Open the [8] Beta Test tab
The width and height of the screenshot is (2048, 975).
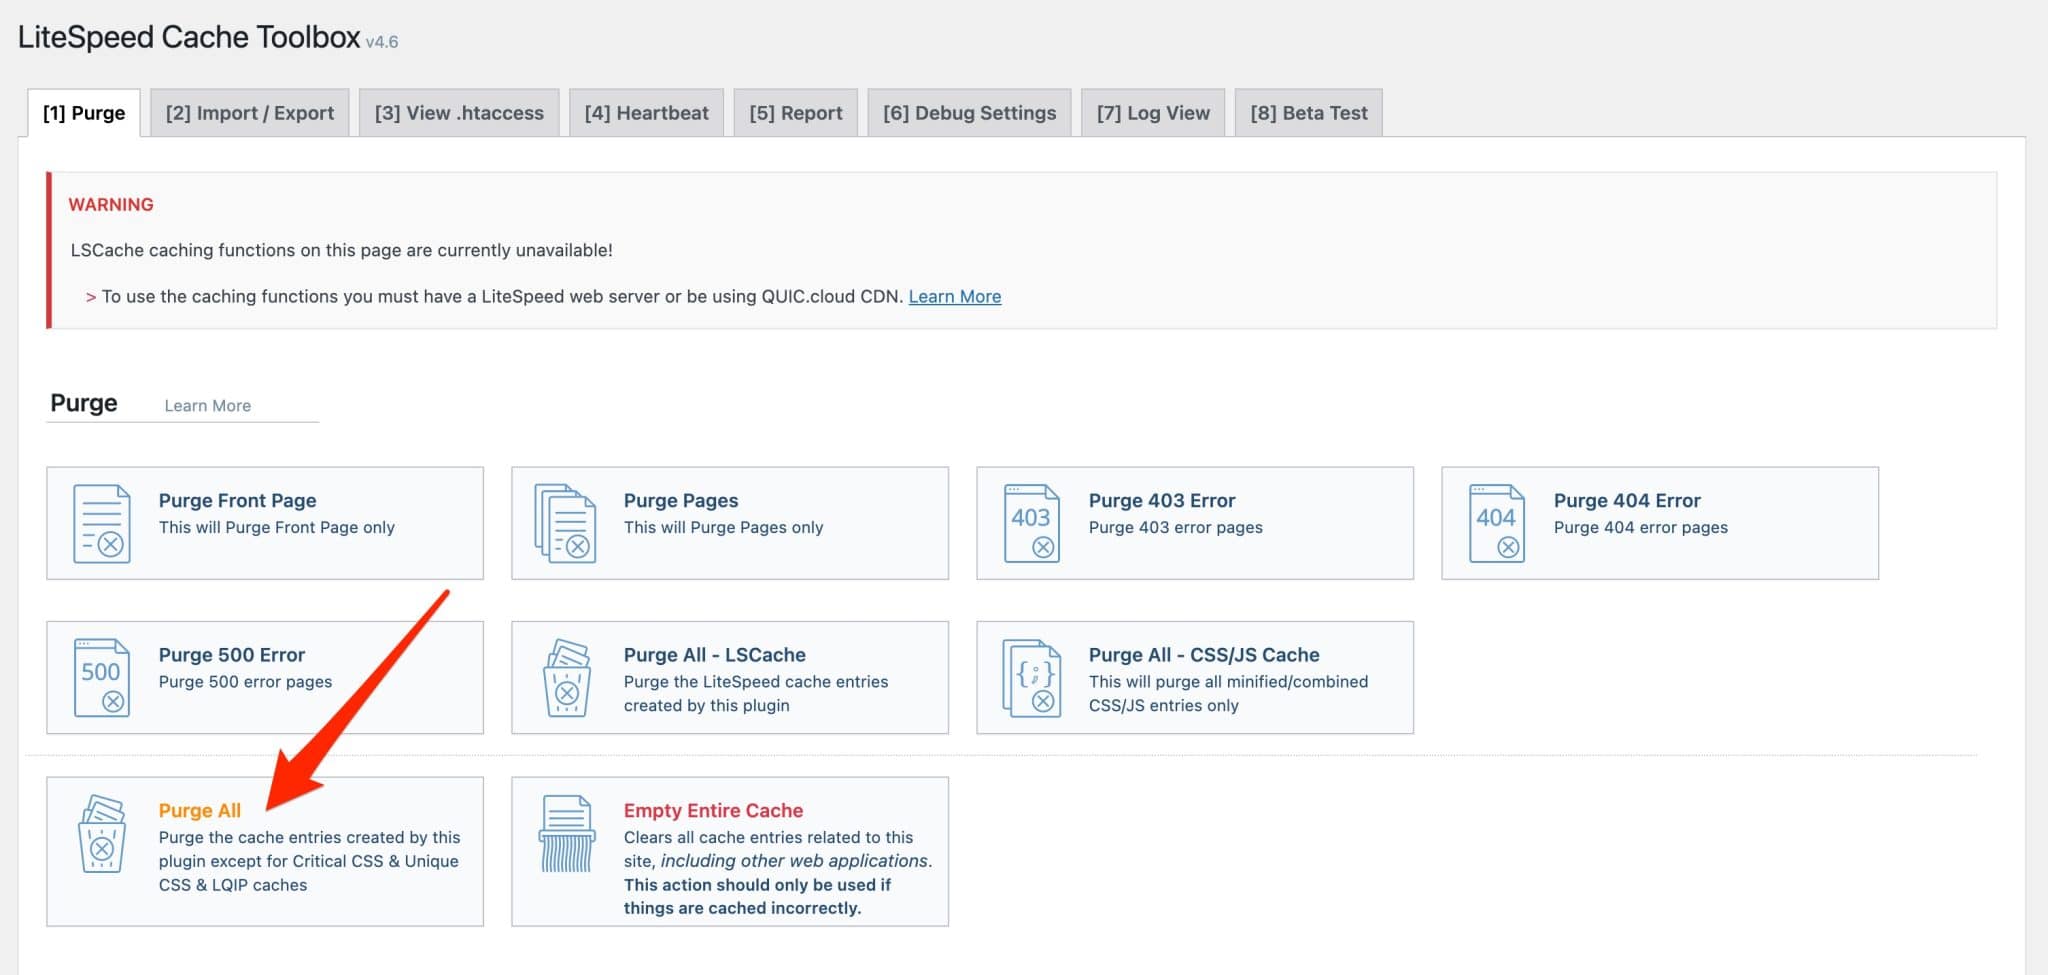[x=1309, y=113]
